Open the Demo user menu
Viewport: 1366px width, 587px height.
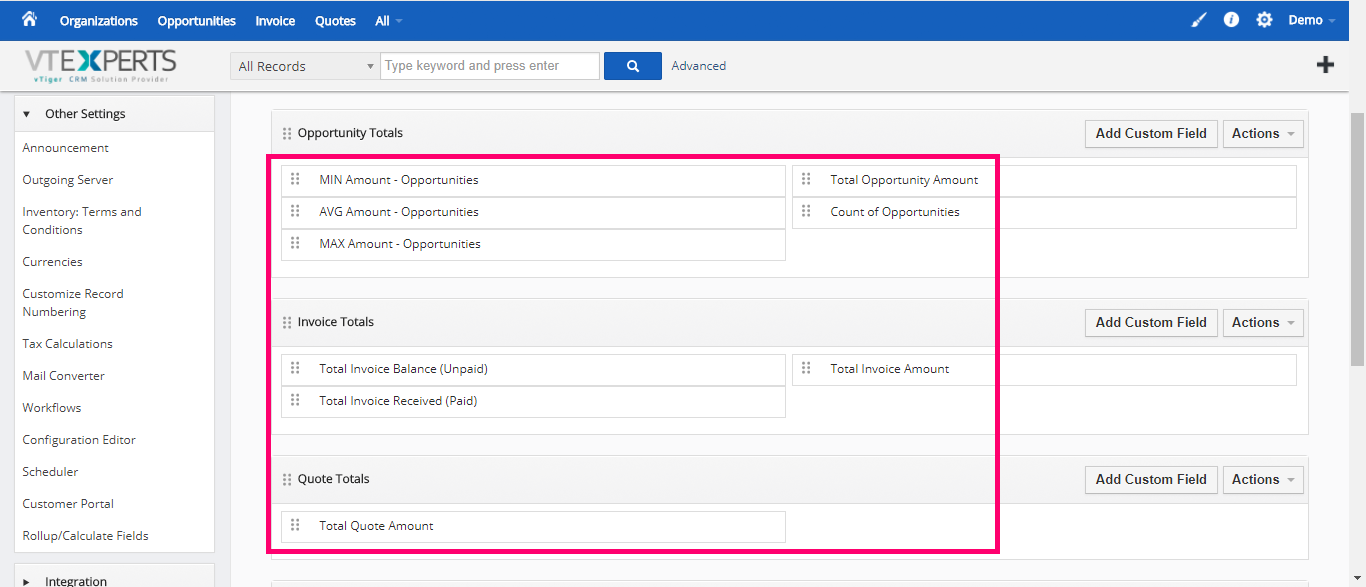(x=1312, y=20)
